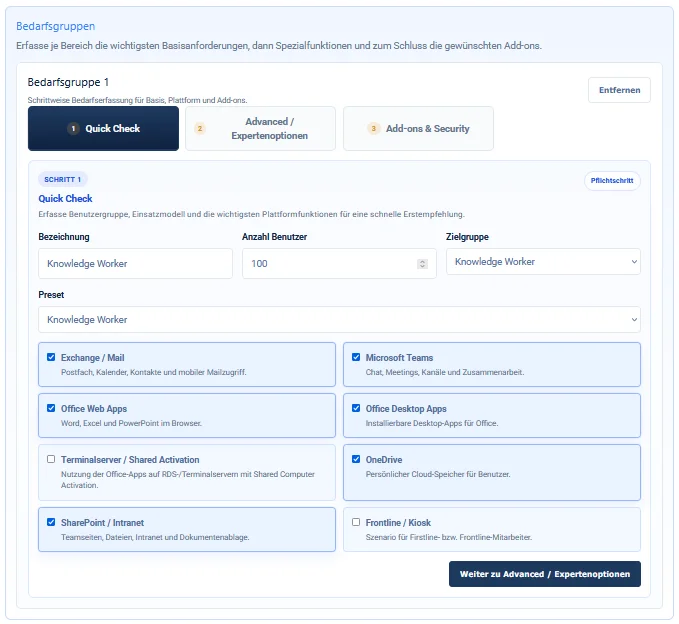Uncheck the Office Desktop Apps option
Image resolution: width=679 pixels, height=624 pixels.
(x=356, y=408)
